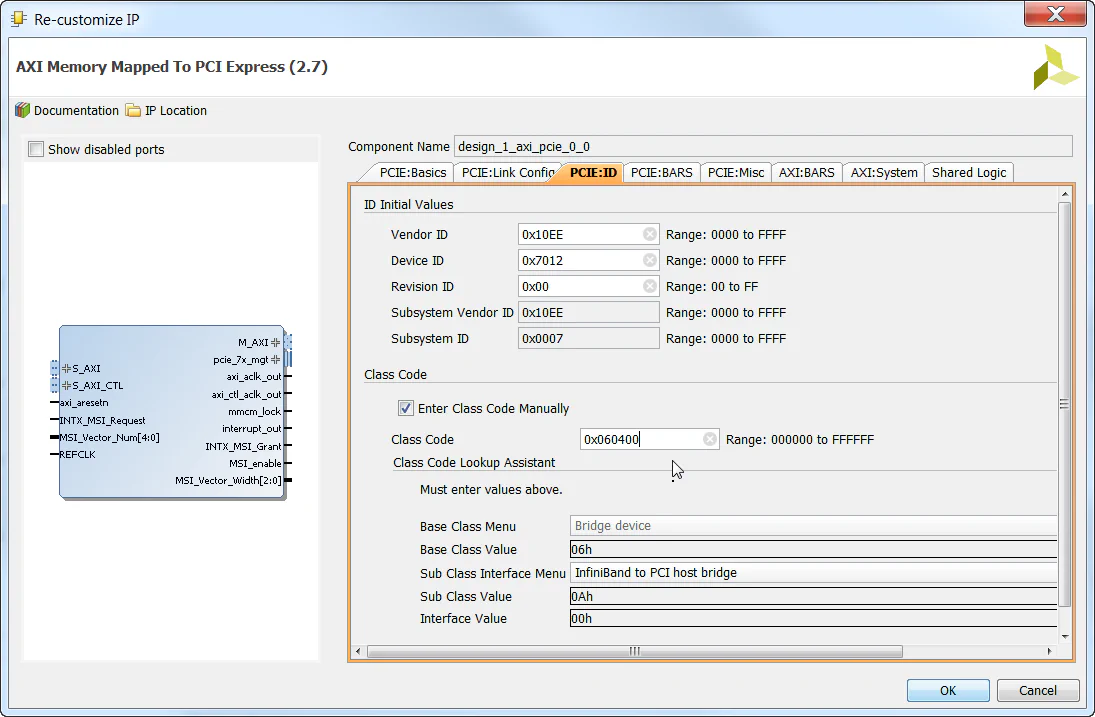Switch to the PCIE:BARS tab
1095x717 pixels.
pyautogui.click(x=660, y=172)
